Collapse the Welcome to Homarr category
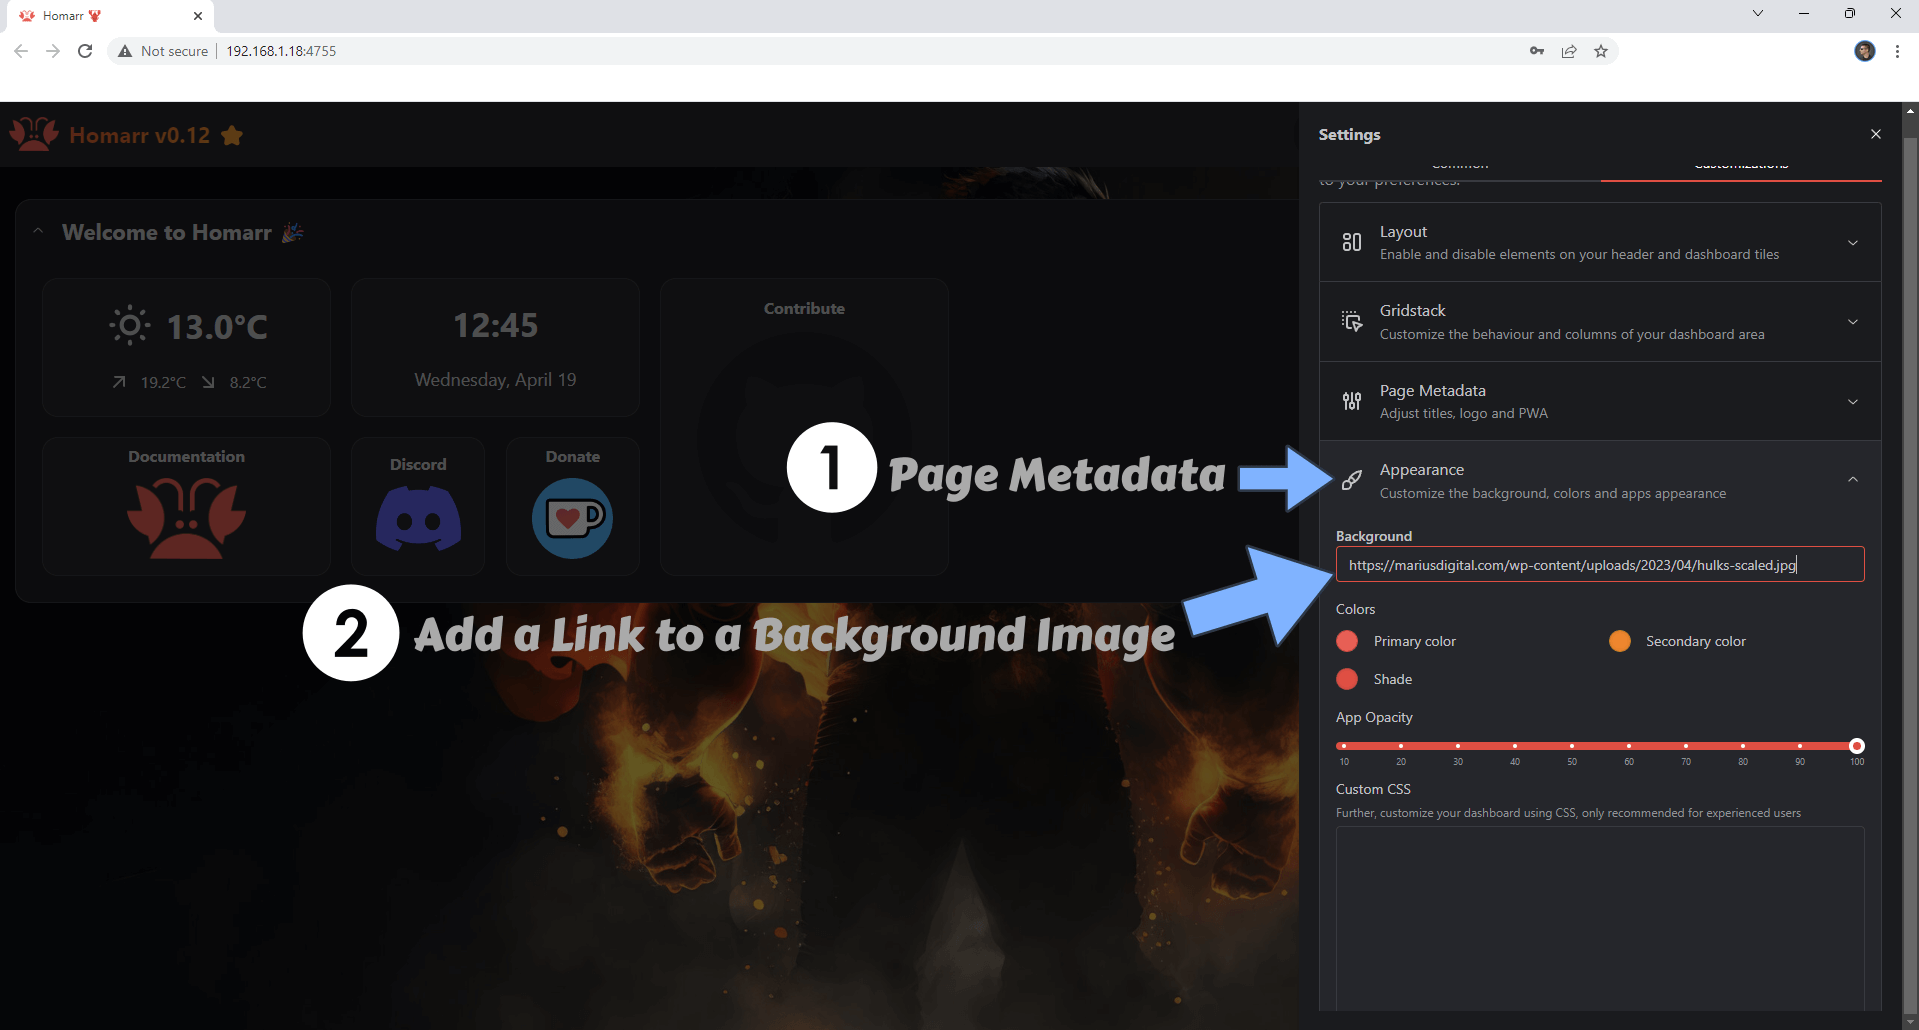The image size is (1919, 1030). click(x=38, y=232)
